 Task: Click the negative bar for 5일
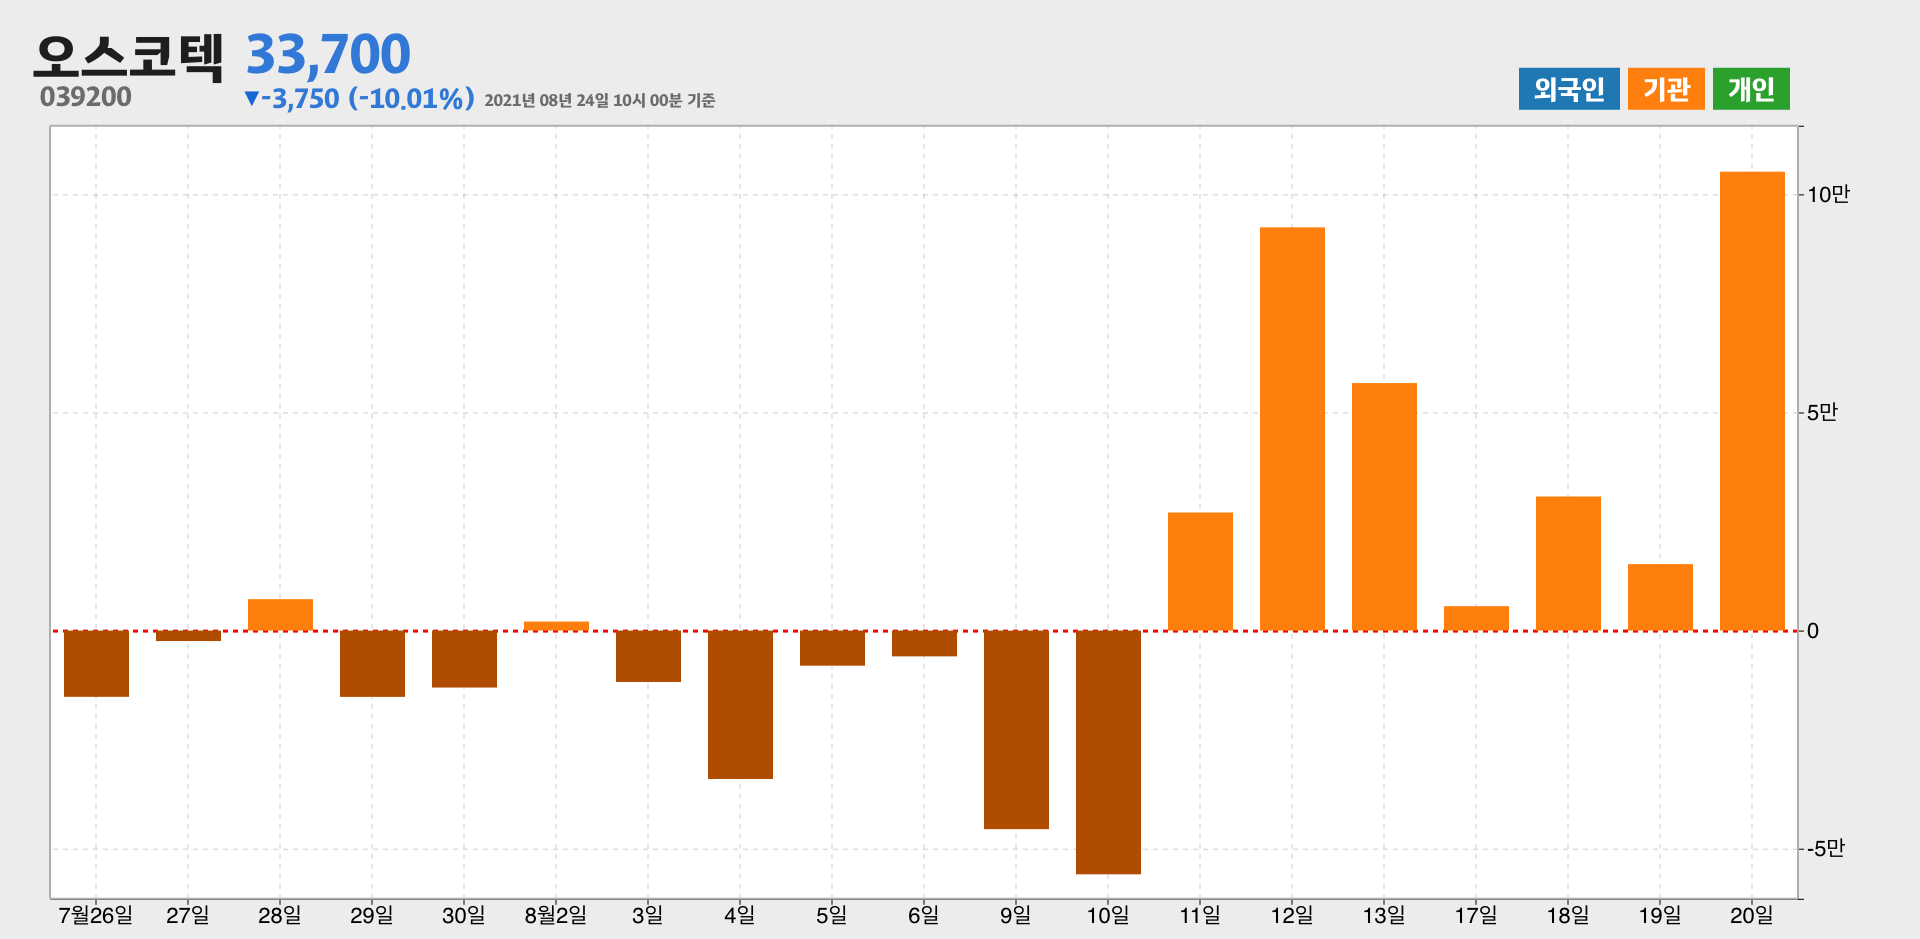[x=832, y=648]
